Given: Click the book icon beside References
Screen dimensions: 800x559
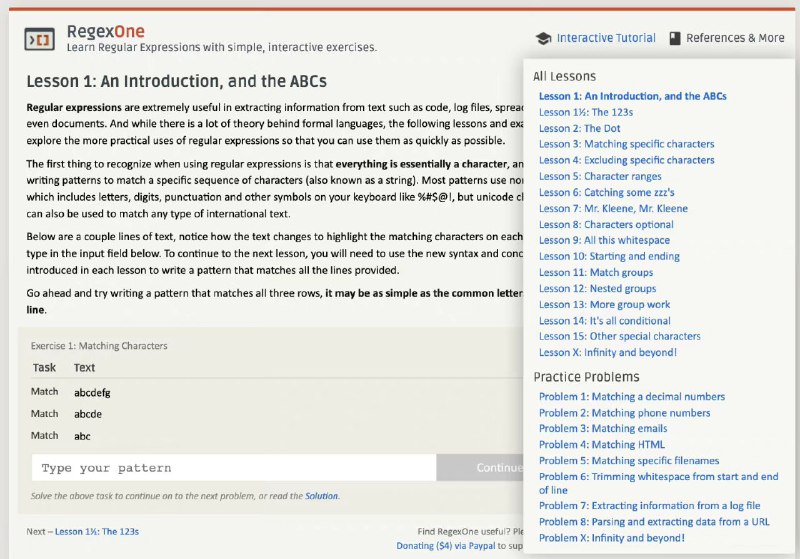Looking at the screenshot, I should click(675, 38).
